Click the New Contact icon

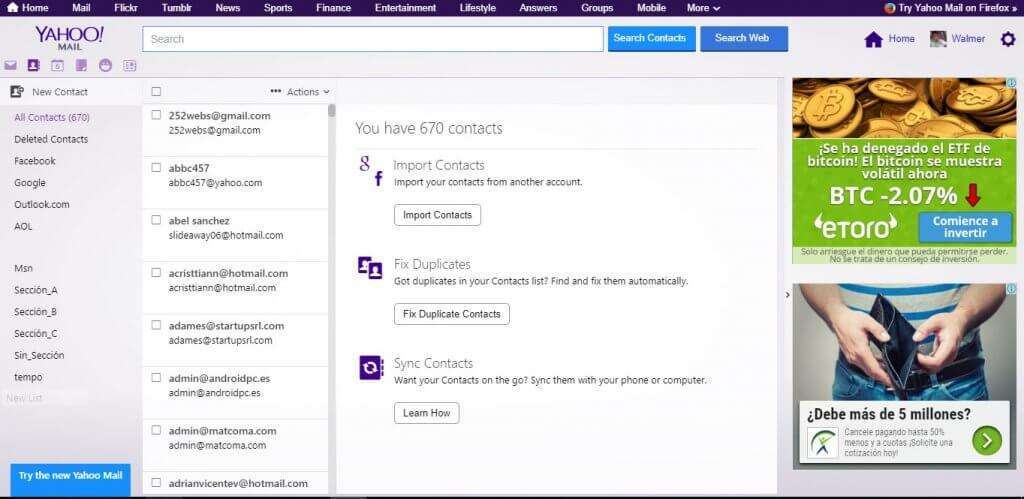pos(17,92)
